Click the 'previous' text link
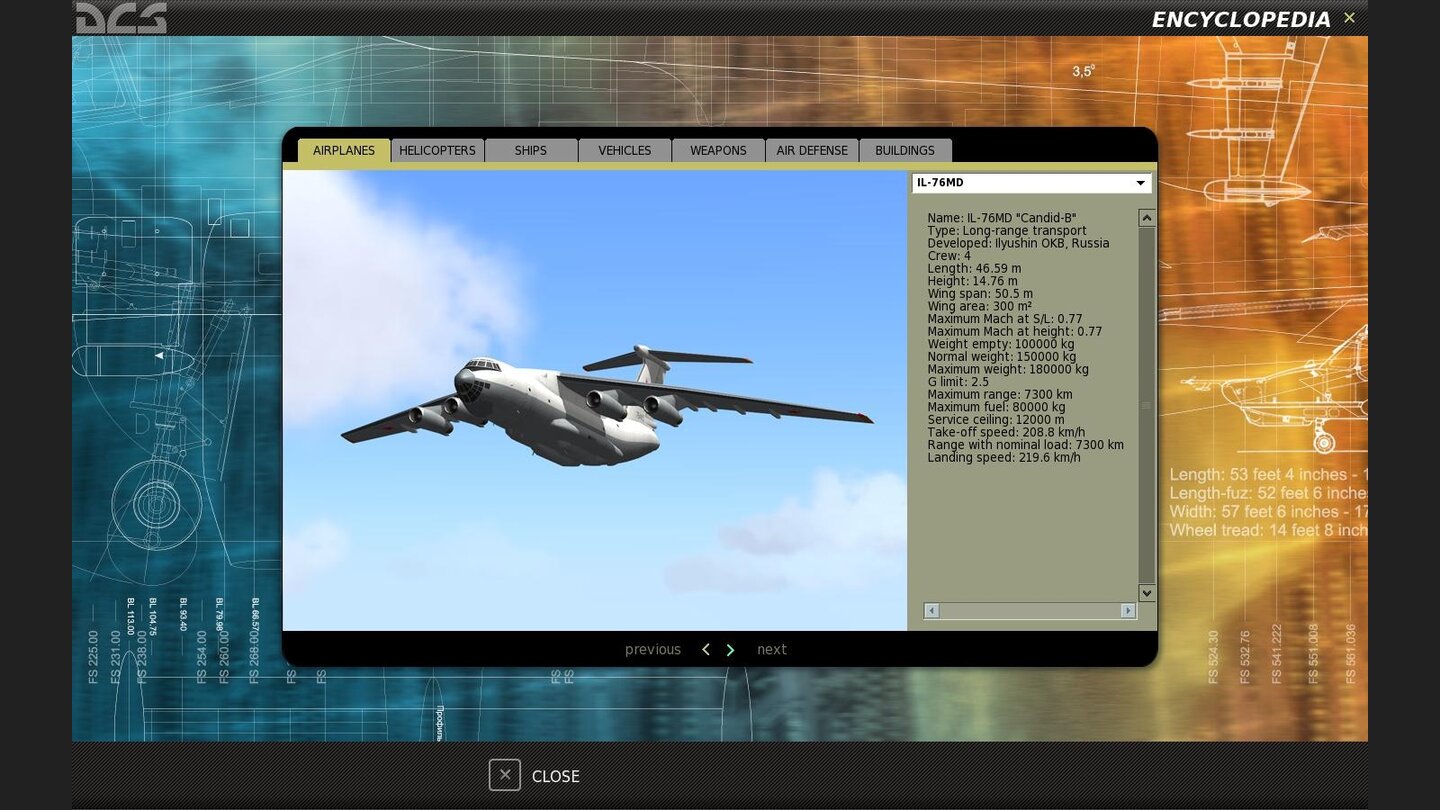This screenshot has height=810, width=1440. click(x=653, y=650)
